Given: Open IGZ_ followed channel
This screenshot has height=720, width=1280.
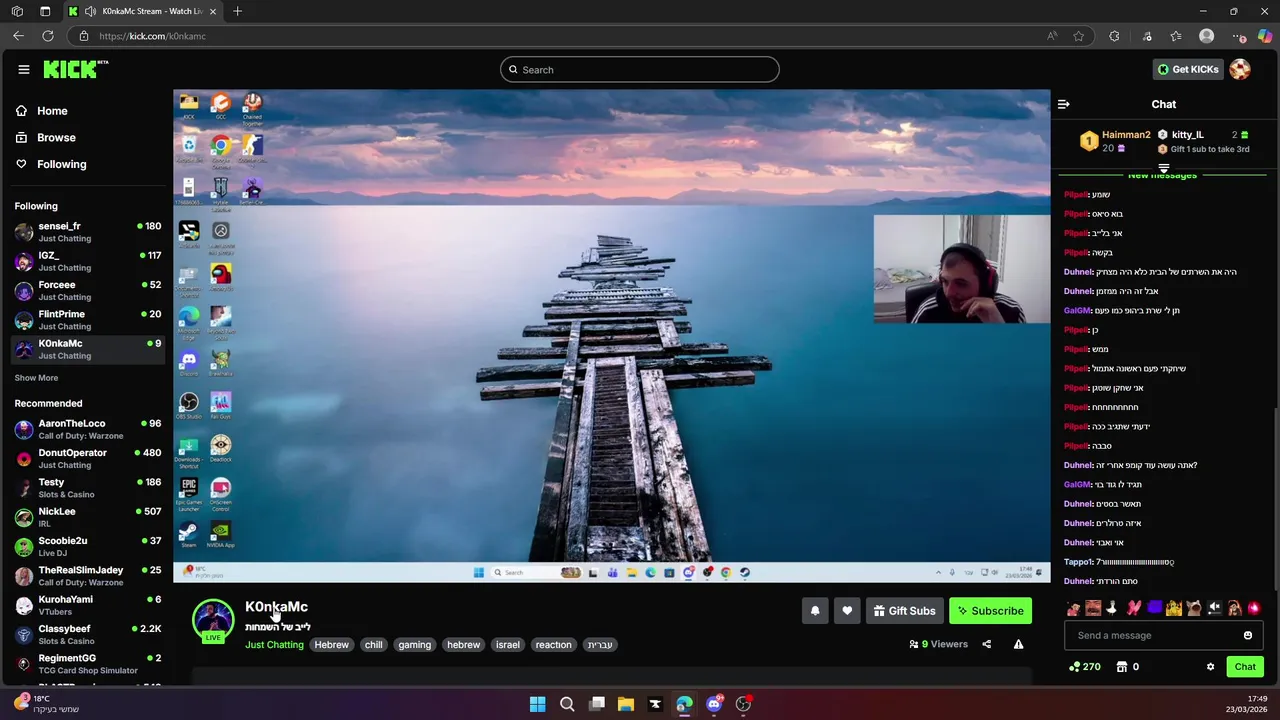Looking at the screenshot, I should (x=88, y=261).
